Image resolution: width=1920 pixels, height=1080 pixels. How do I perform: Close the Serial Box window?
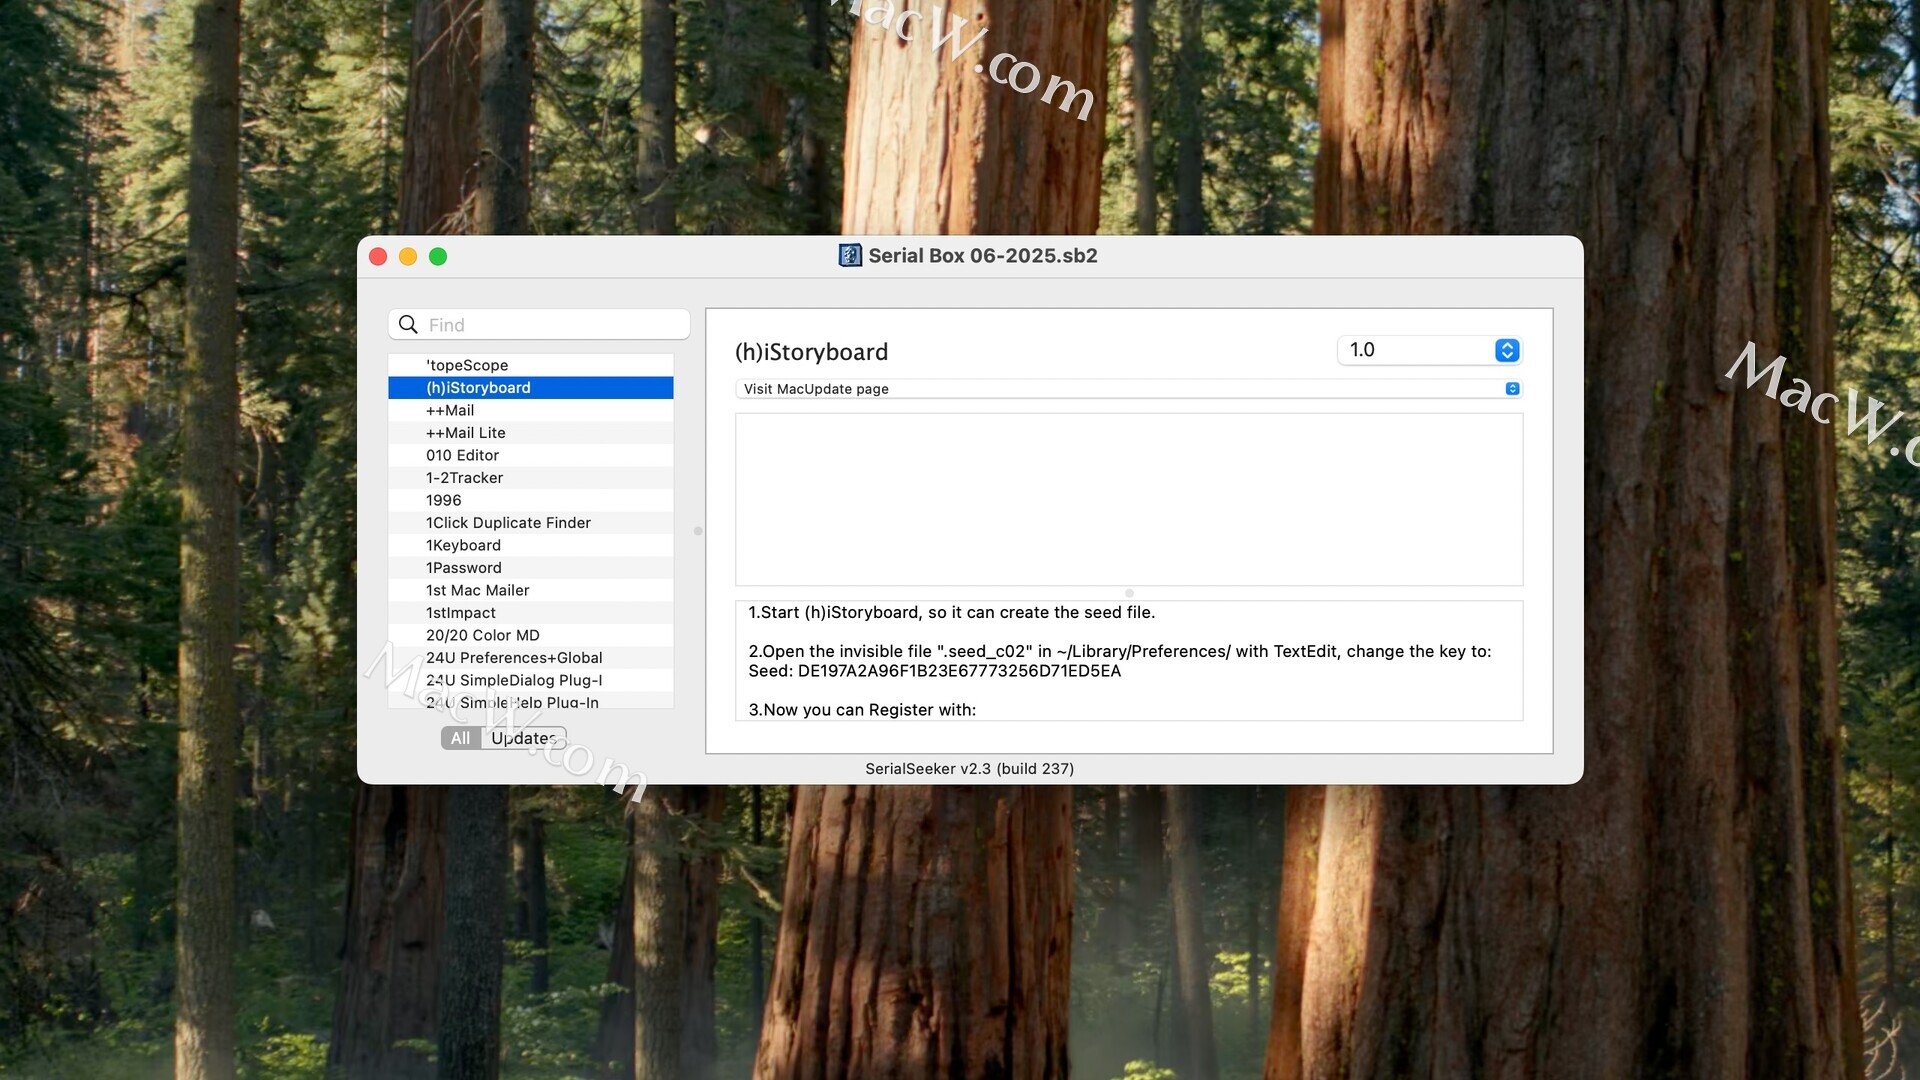point(378,257)
